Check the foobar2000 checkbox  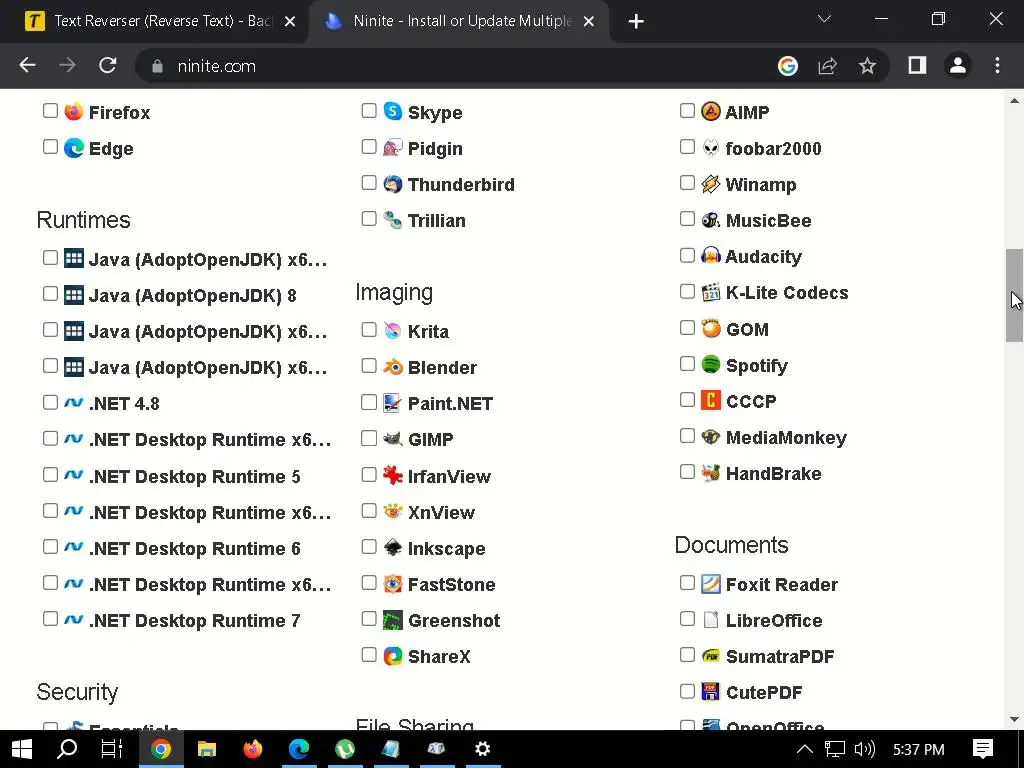point(687,147)
